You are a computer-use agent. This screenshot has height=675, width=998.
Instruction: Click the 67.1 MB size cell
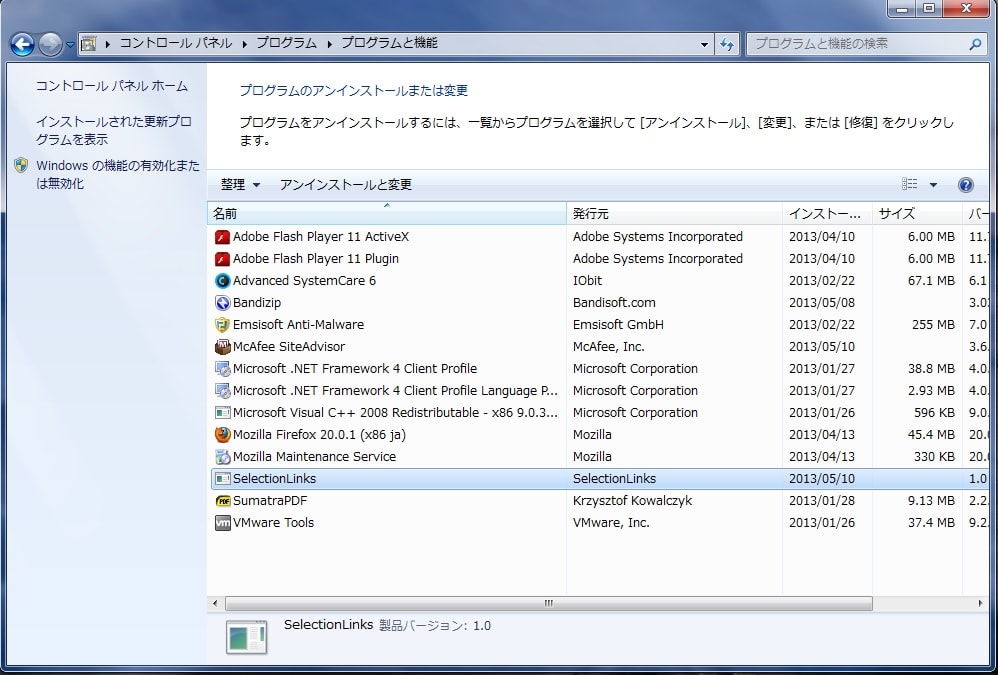pos(931,281)
